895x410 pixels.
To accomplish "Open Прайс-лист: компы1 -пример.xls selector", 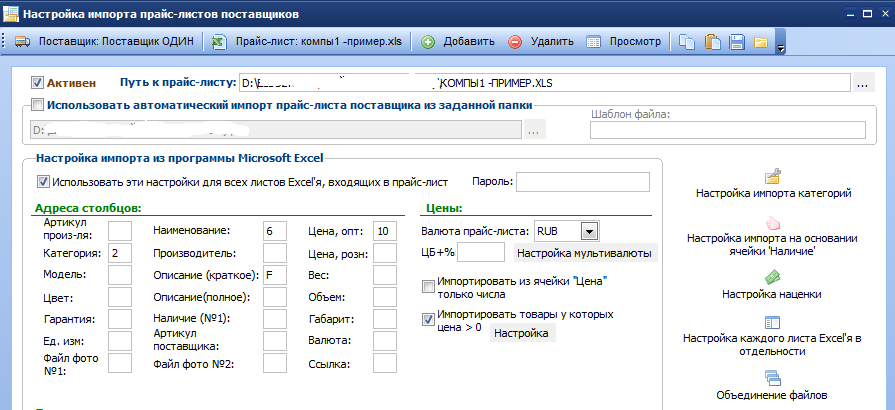I will pyautogui.click(x=307, y=42).
